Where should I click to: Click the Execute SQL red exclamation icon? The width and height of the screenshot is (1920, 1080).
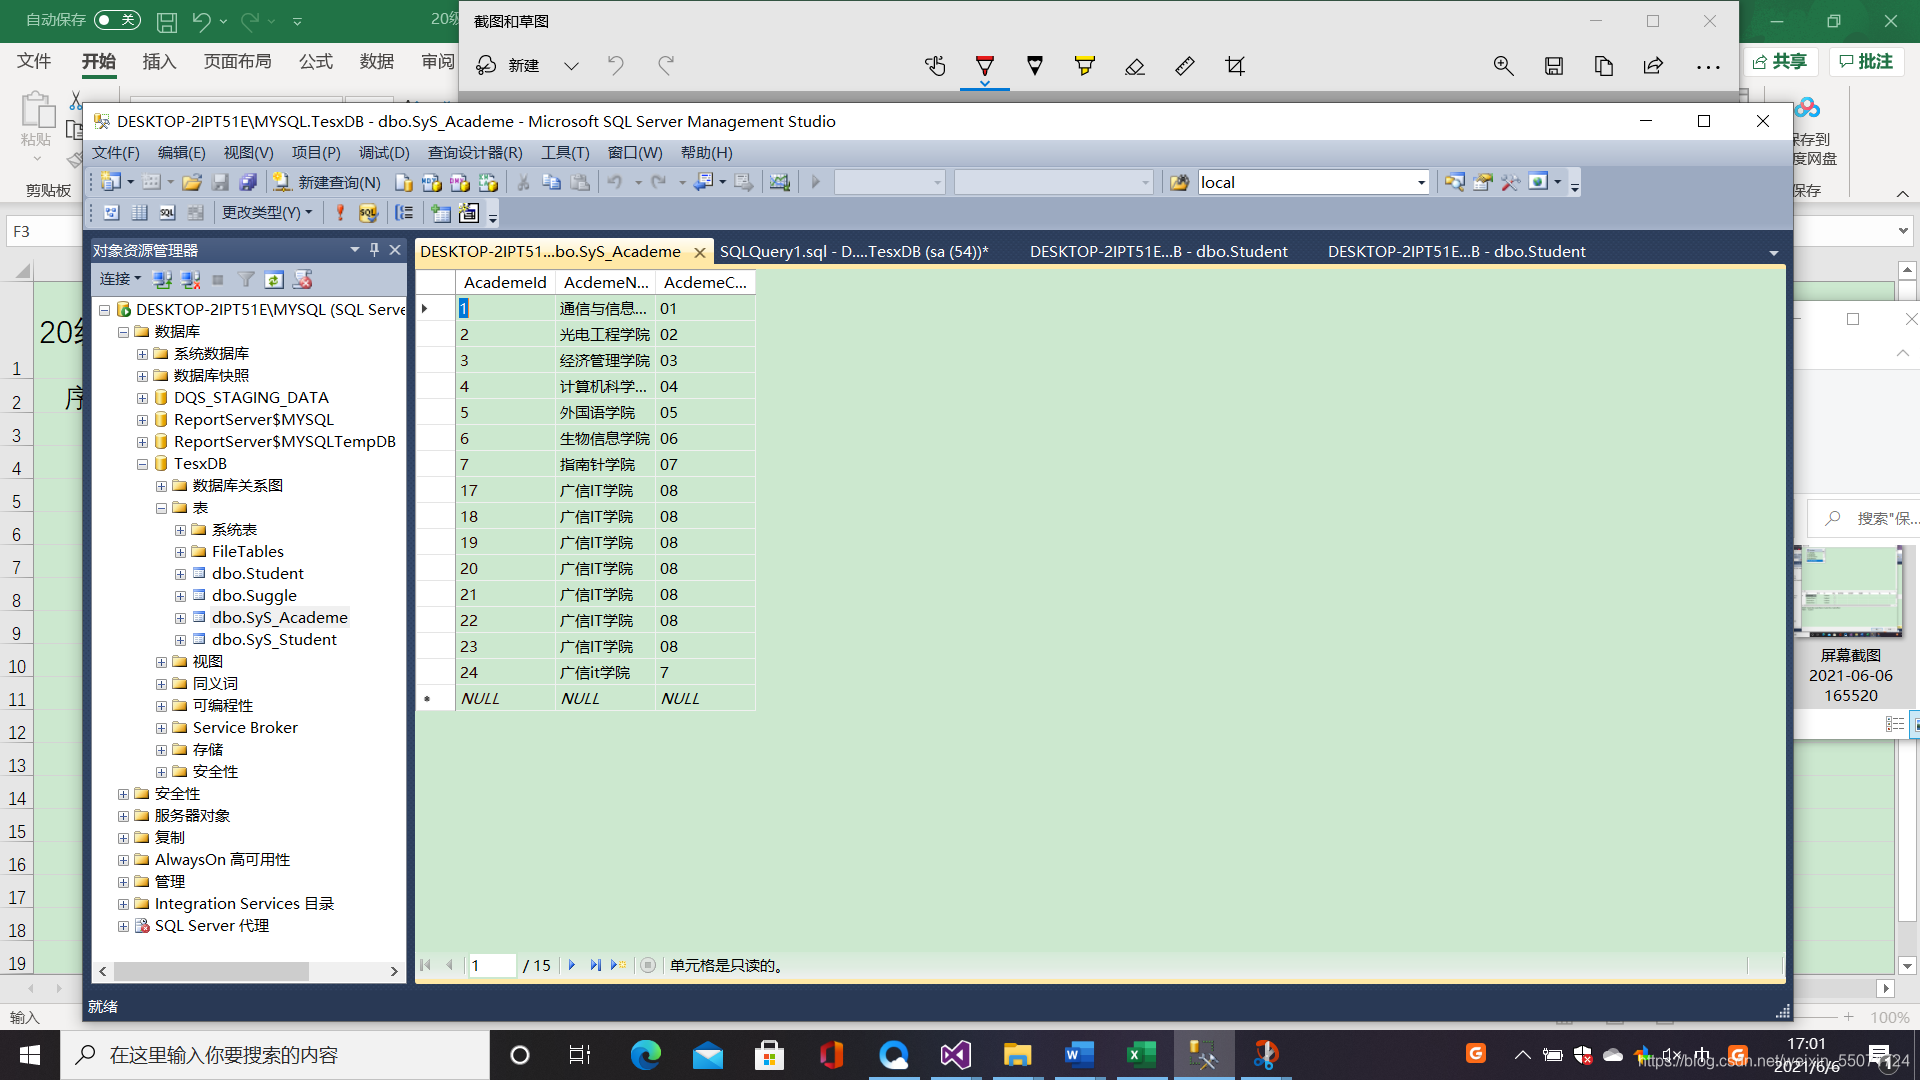340,212
